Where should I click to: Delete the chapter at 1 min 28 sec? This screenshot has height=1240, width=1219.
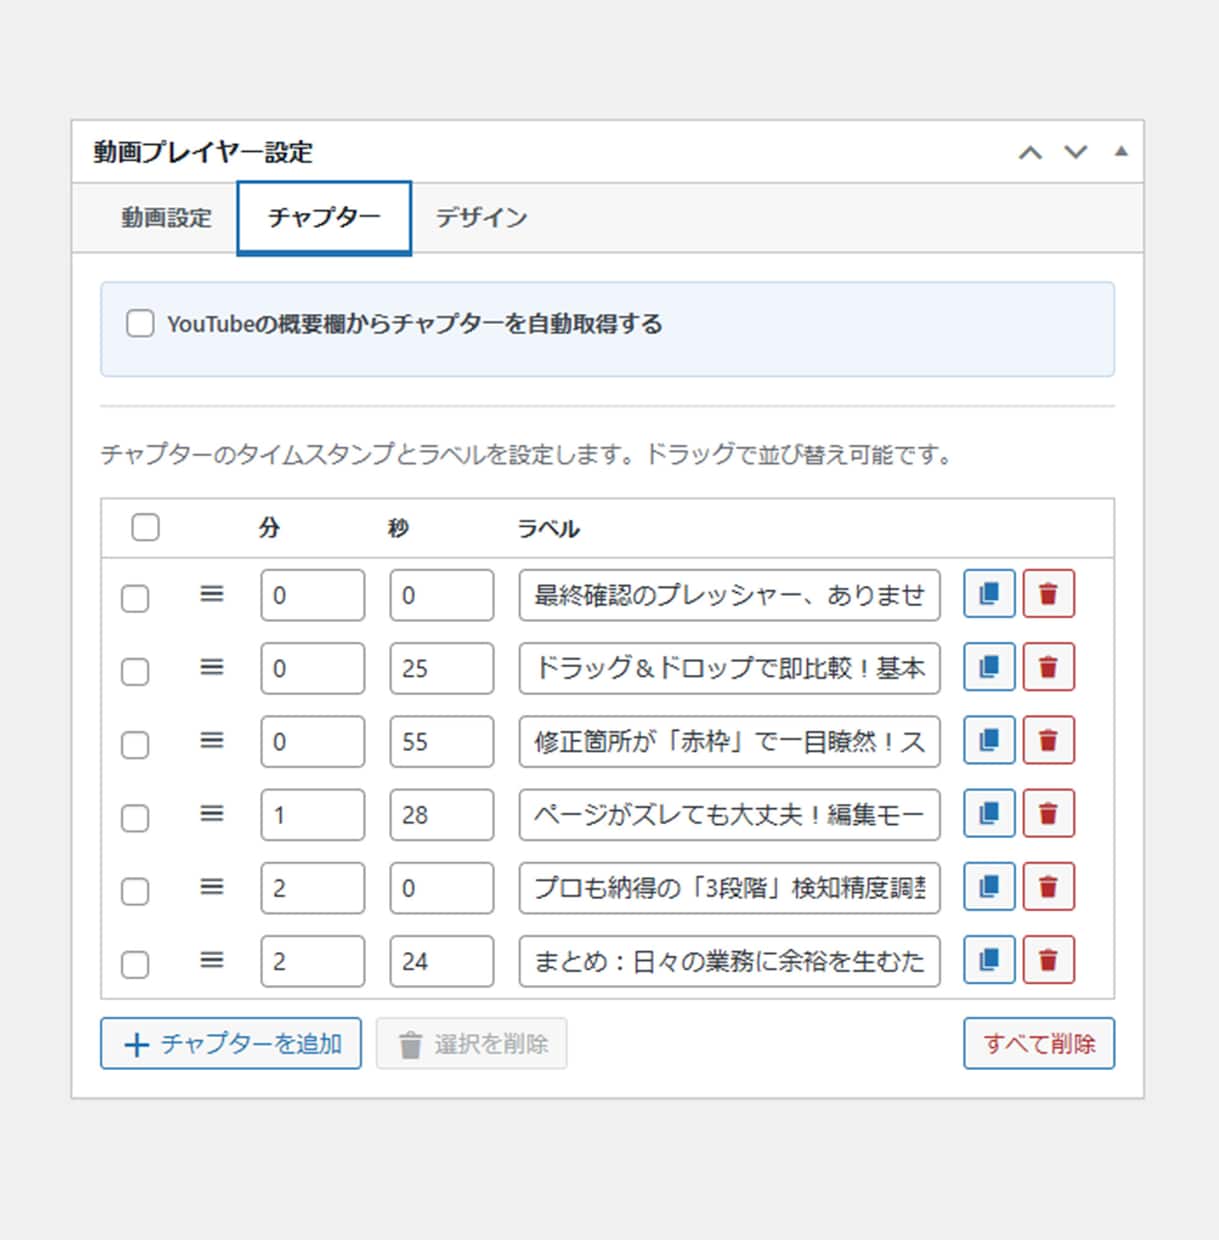click(1048, 813)
